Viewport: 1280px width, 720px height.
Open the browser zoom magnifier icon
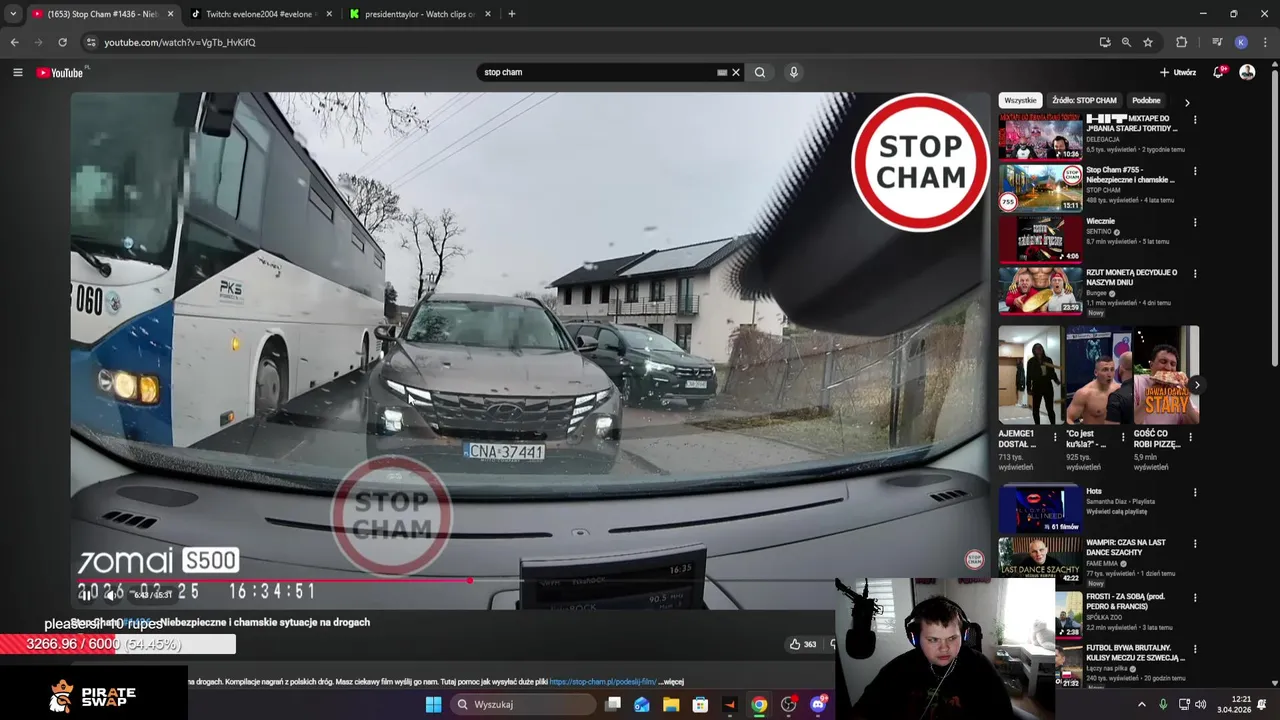click(1126, 42)
